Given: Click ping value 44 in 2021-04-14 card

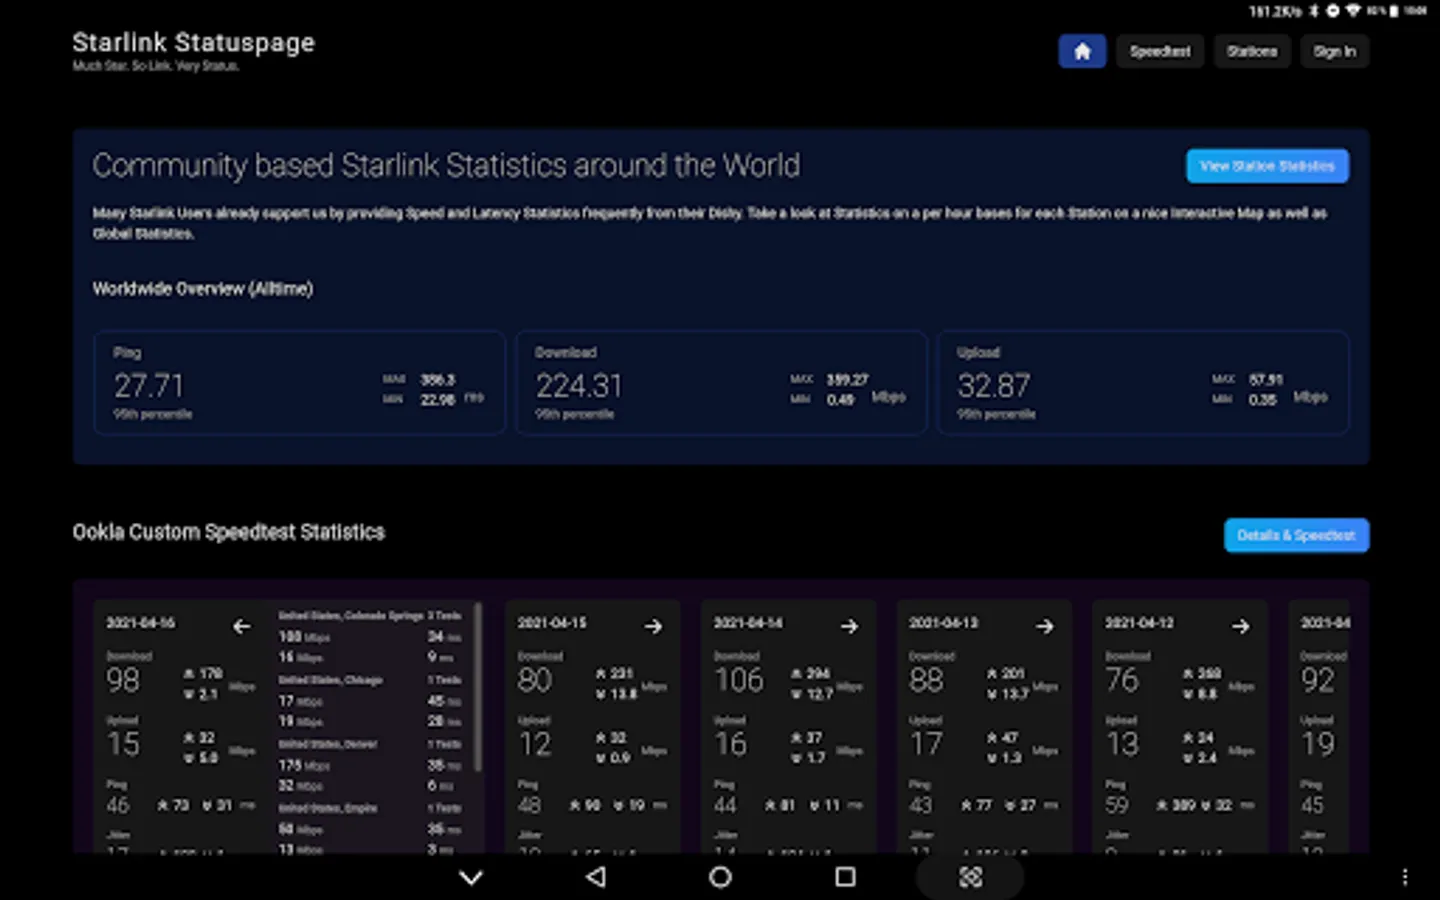Looking at the screenshot, I should [726, 805].
